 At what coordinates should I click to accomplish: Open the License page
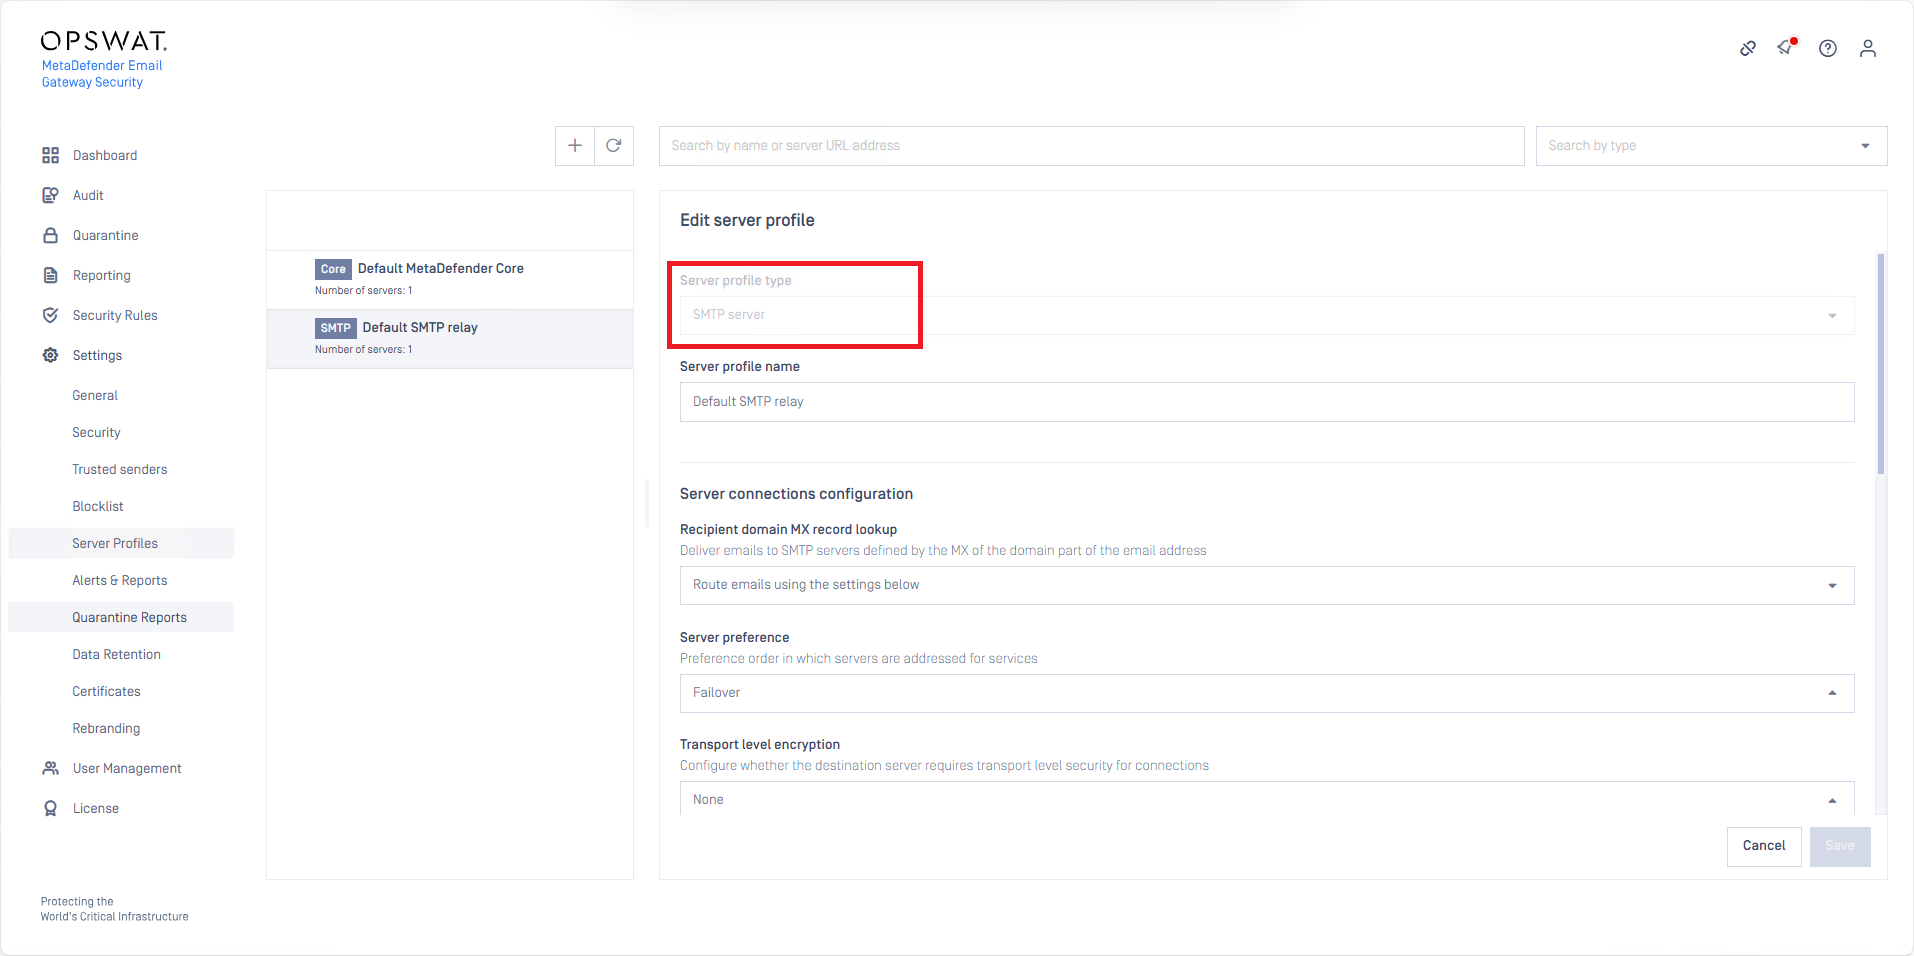click(95, 808)
